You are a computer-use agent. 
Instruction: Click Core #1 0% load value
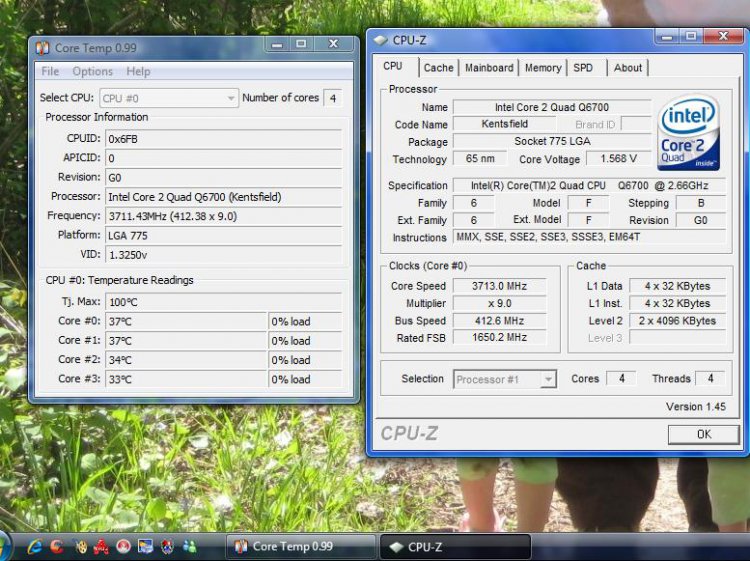305,341
